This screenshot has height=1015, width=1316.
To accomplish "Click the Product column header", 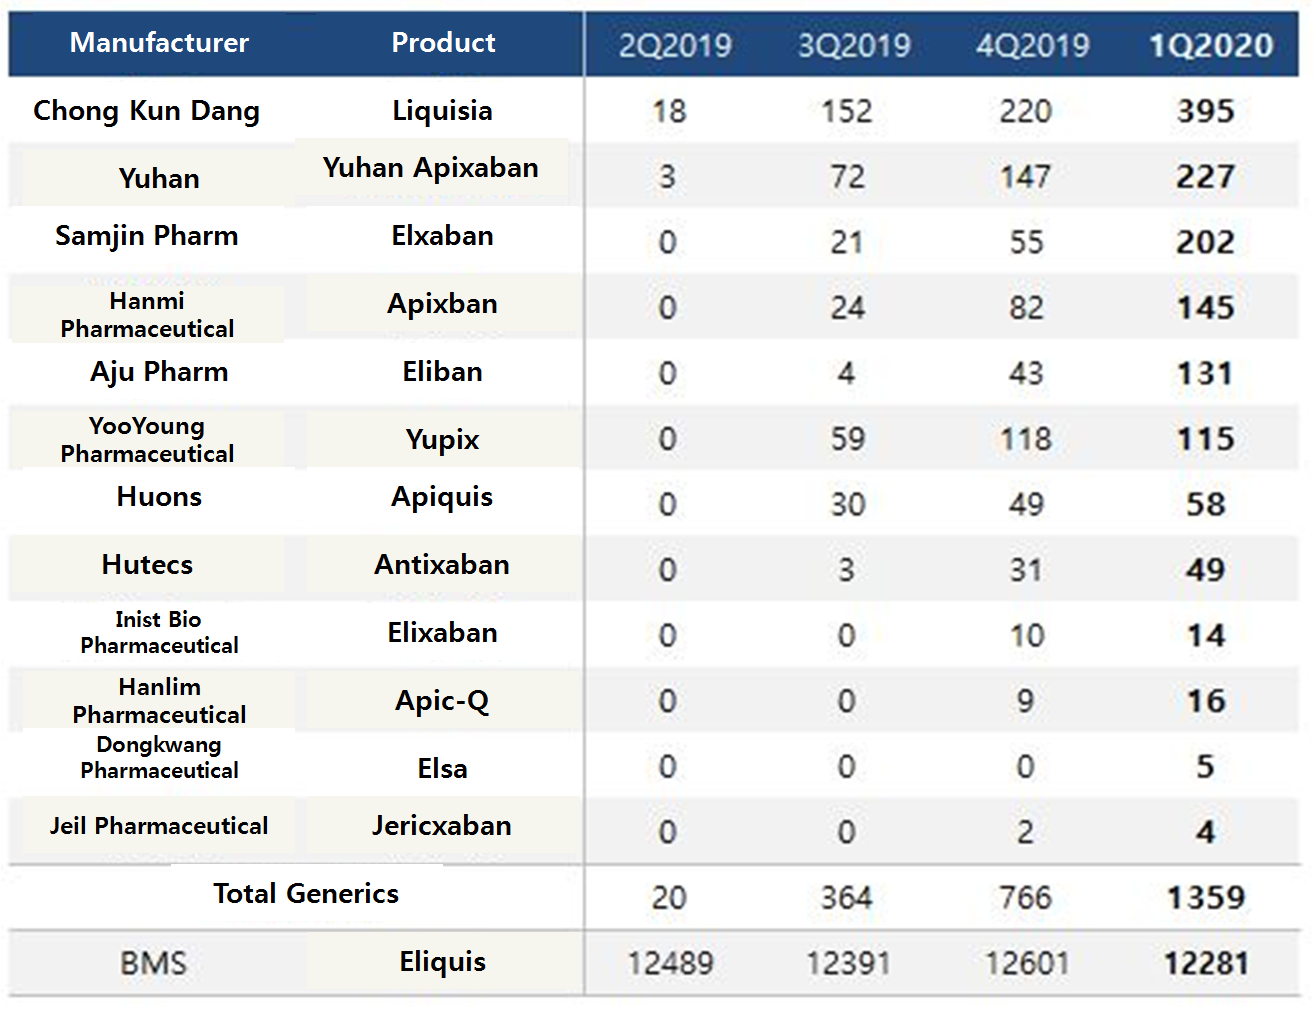I will 443,43.
